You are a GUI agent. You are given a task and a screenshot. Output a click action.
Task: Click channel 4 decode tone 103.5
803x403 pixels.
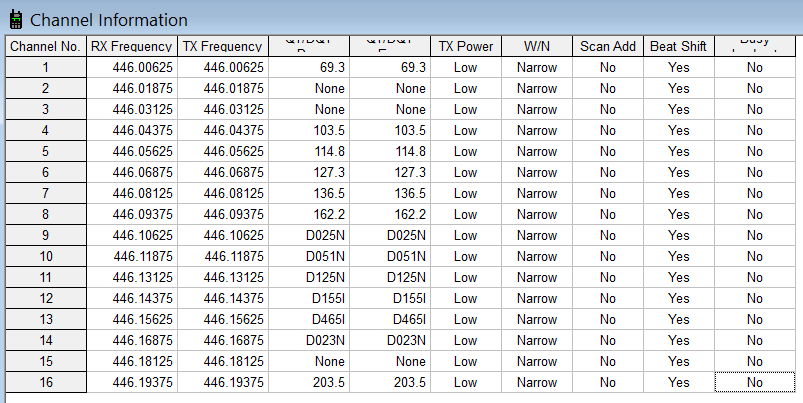(x=309, y=130)
